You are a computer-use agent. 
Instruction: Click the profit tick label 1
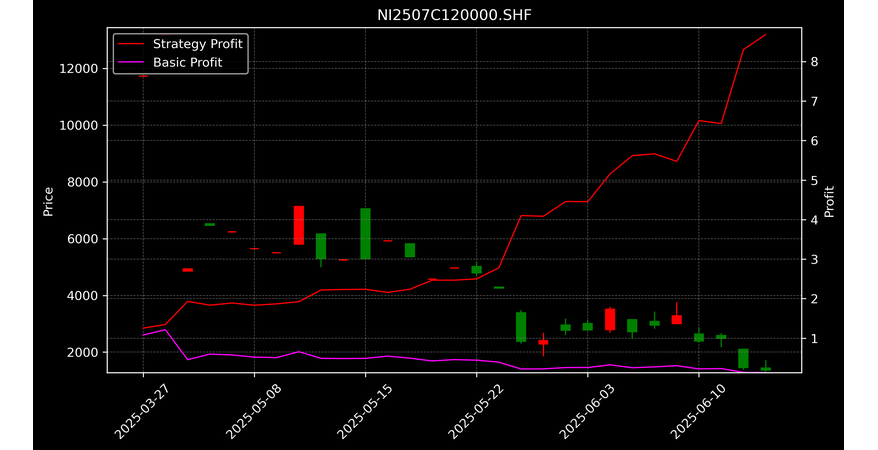pos(814,339)
